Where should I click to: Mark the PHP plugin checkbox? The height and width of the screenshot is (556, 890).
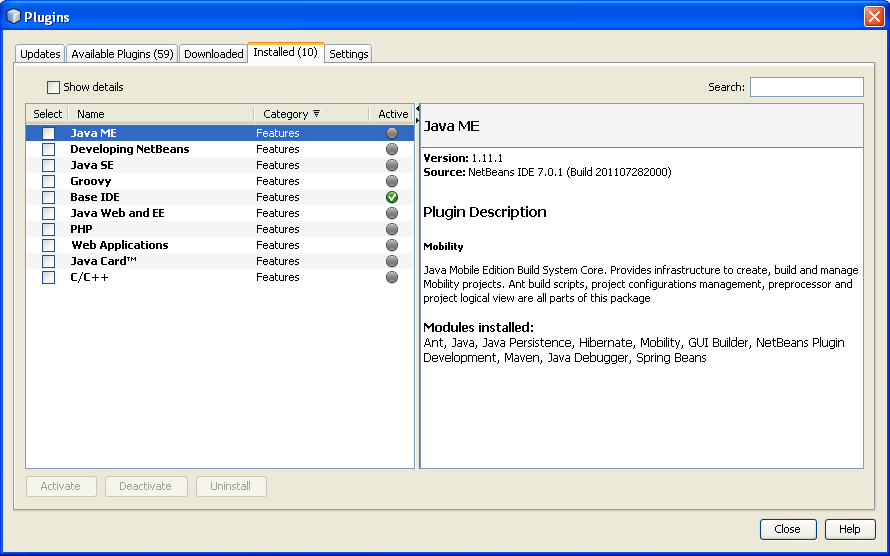click(x=48, y=229)
